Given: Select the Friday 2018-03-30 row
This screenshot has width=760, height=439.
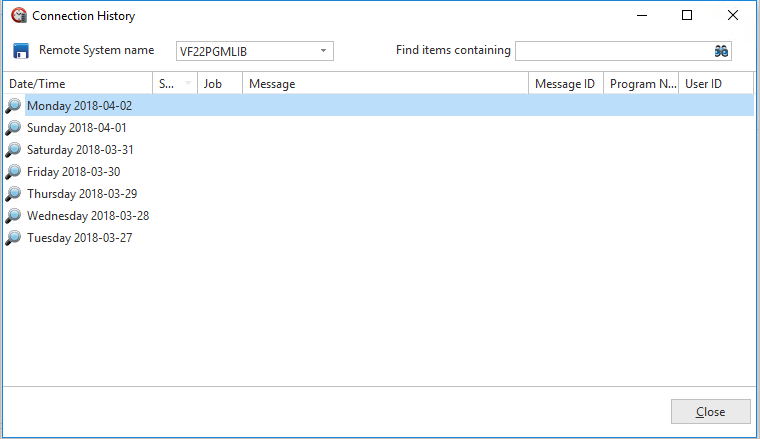Looking at the screenshot, I should [x=379, y=172].
